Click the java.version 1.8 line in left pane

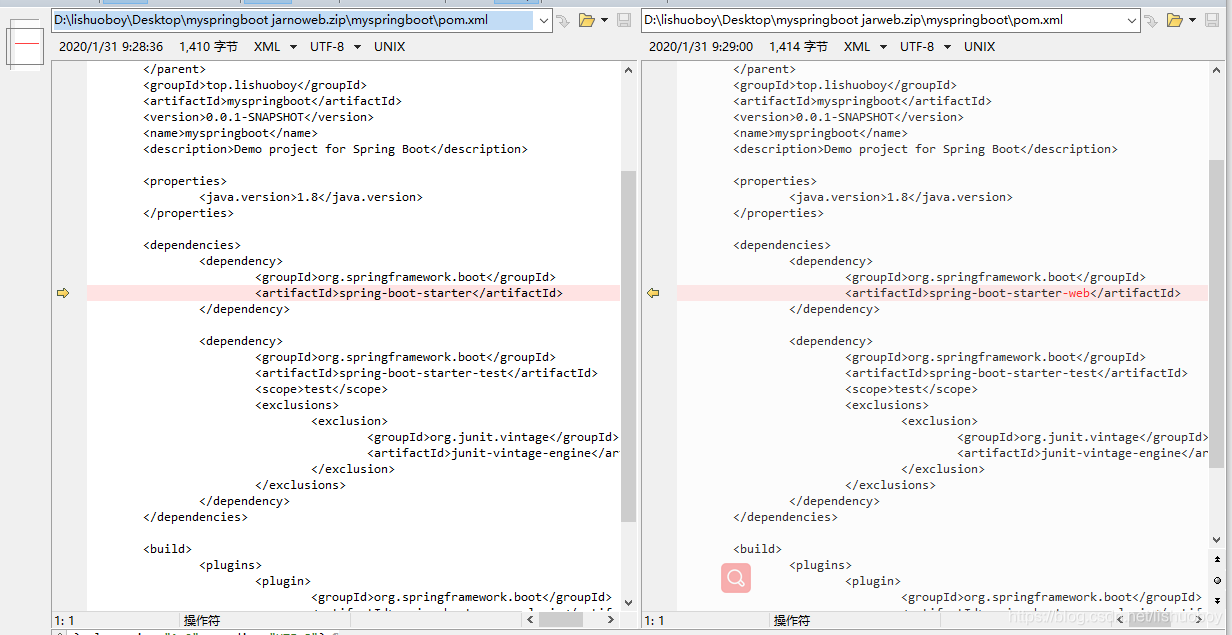click(311, 197)
